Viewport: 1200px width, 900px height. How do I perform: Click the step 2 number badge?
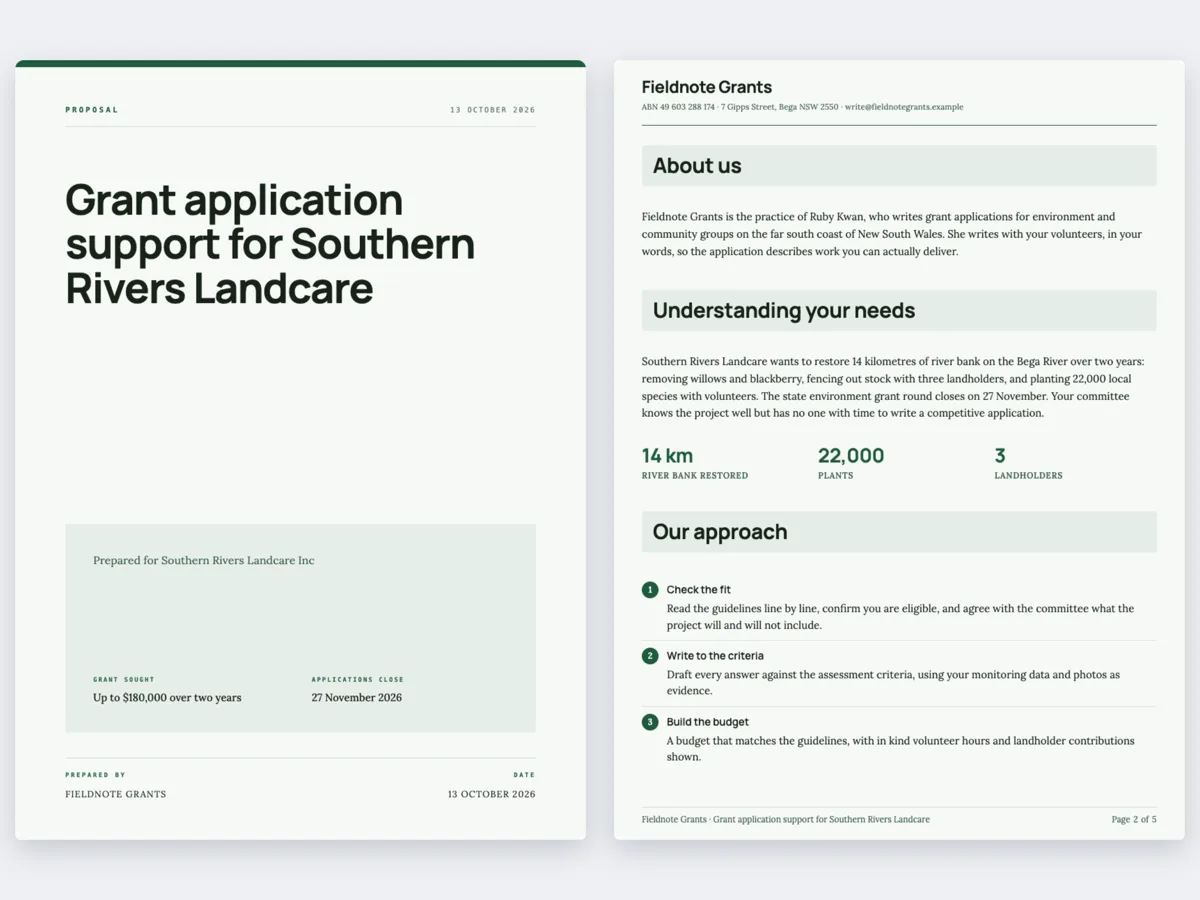[650, 656]
